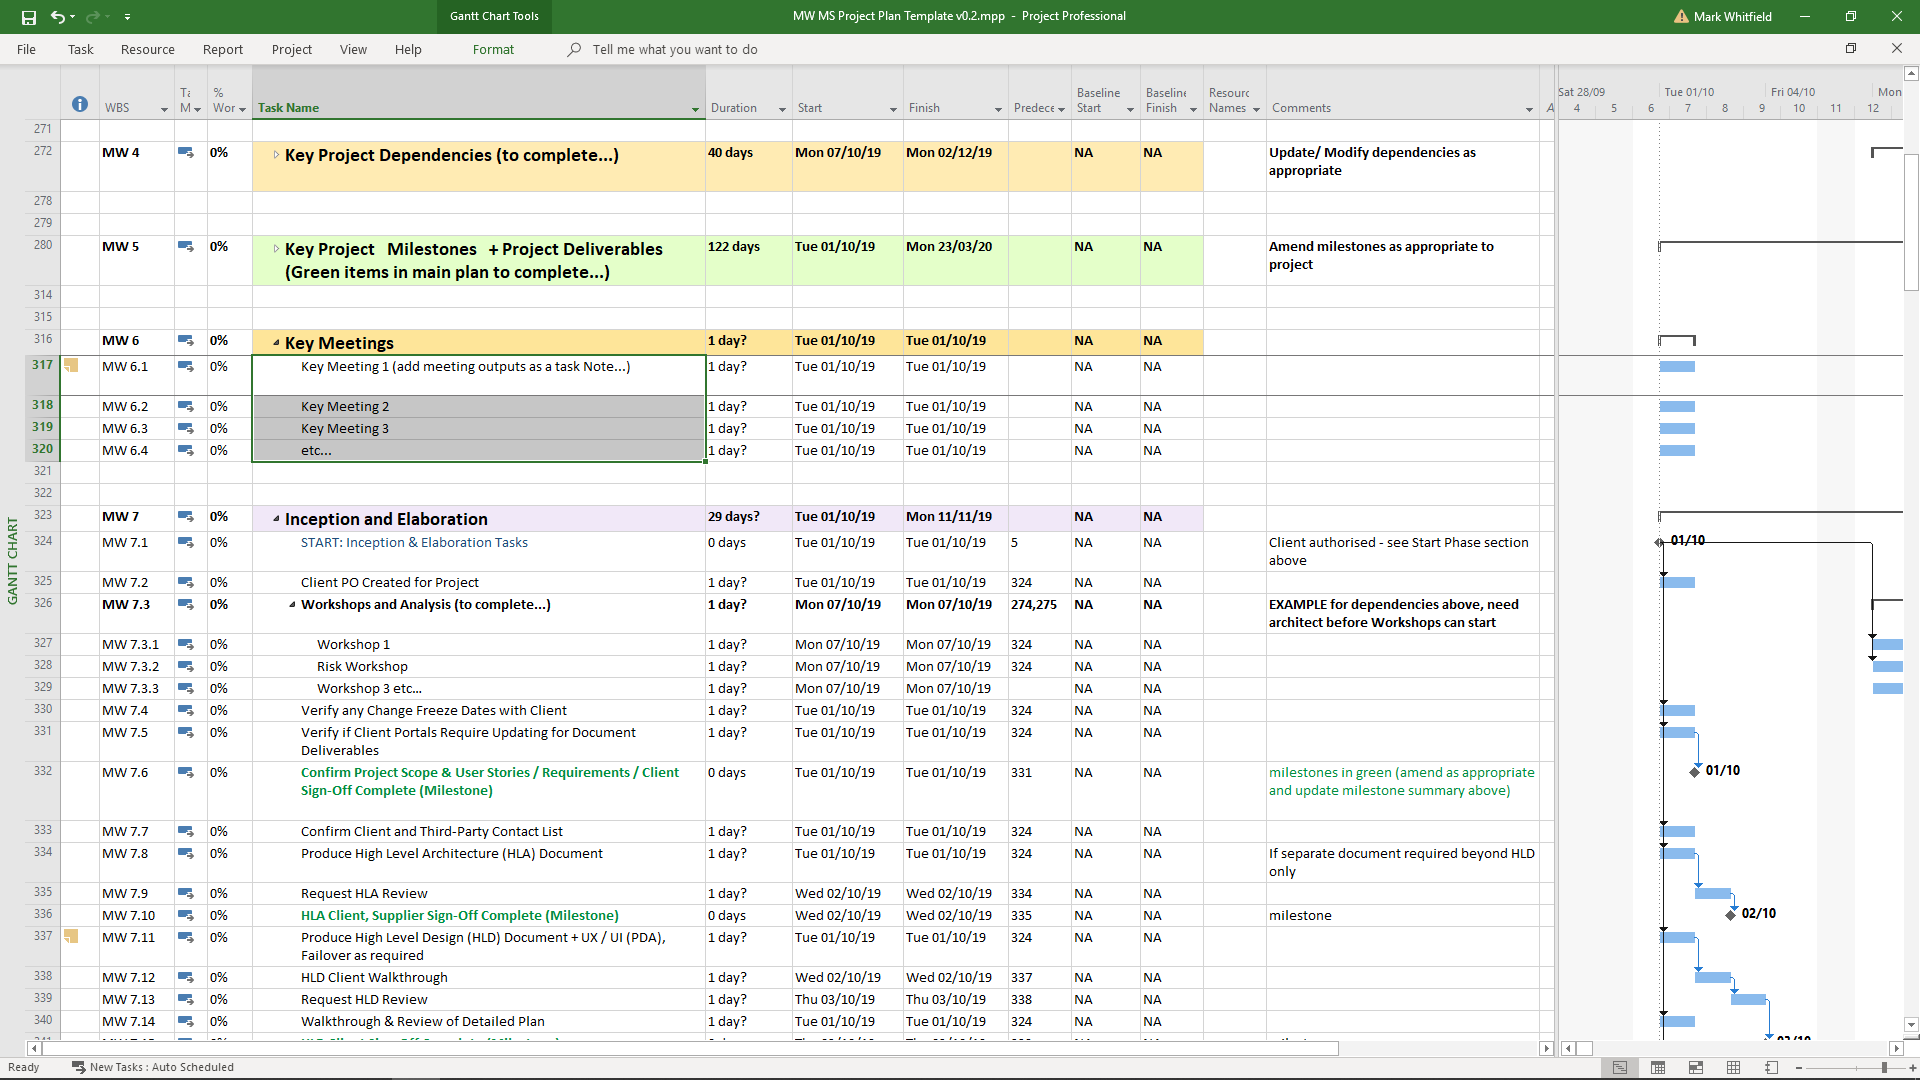The height and width of the screenshot is (1080, 1920).
Task: Collapse the Key Meetings summary task
Action: (276, 343)
